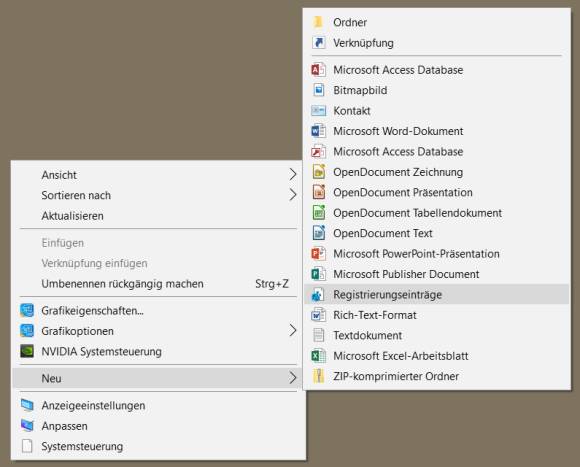Image resolution: width=580 pixels, height=467 pixels.
Task: Expand the Grafikoptionen submenu arrow
Action: [293, 331]
